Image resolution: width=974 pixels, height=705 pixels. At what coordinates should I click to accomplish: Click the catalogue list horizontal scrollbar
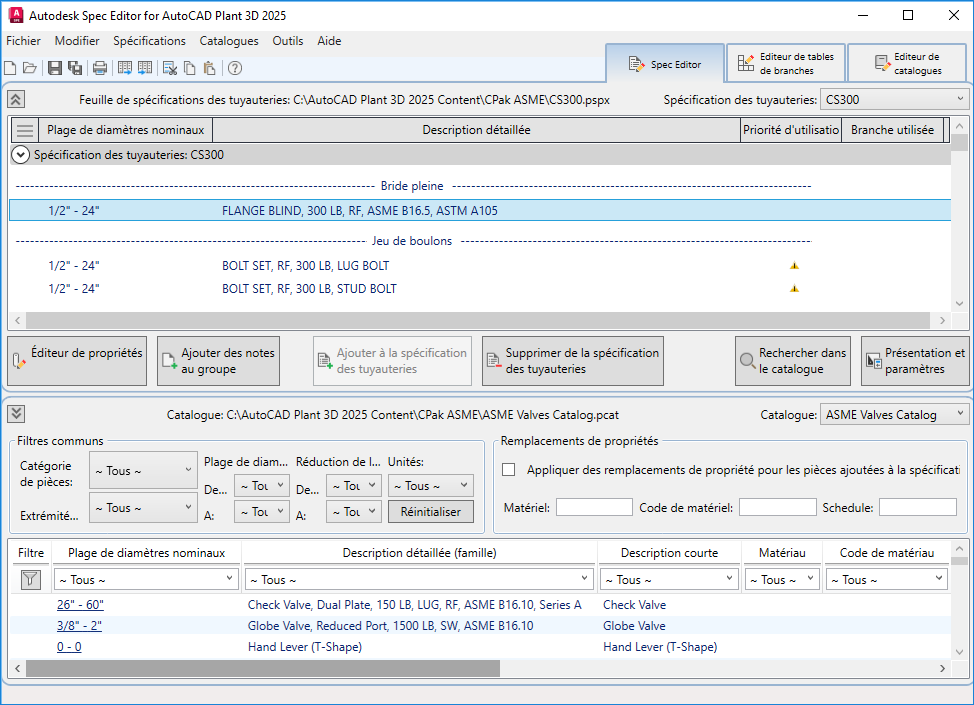tap(262, 668)
